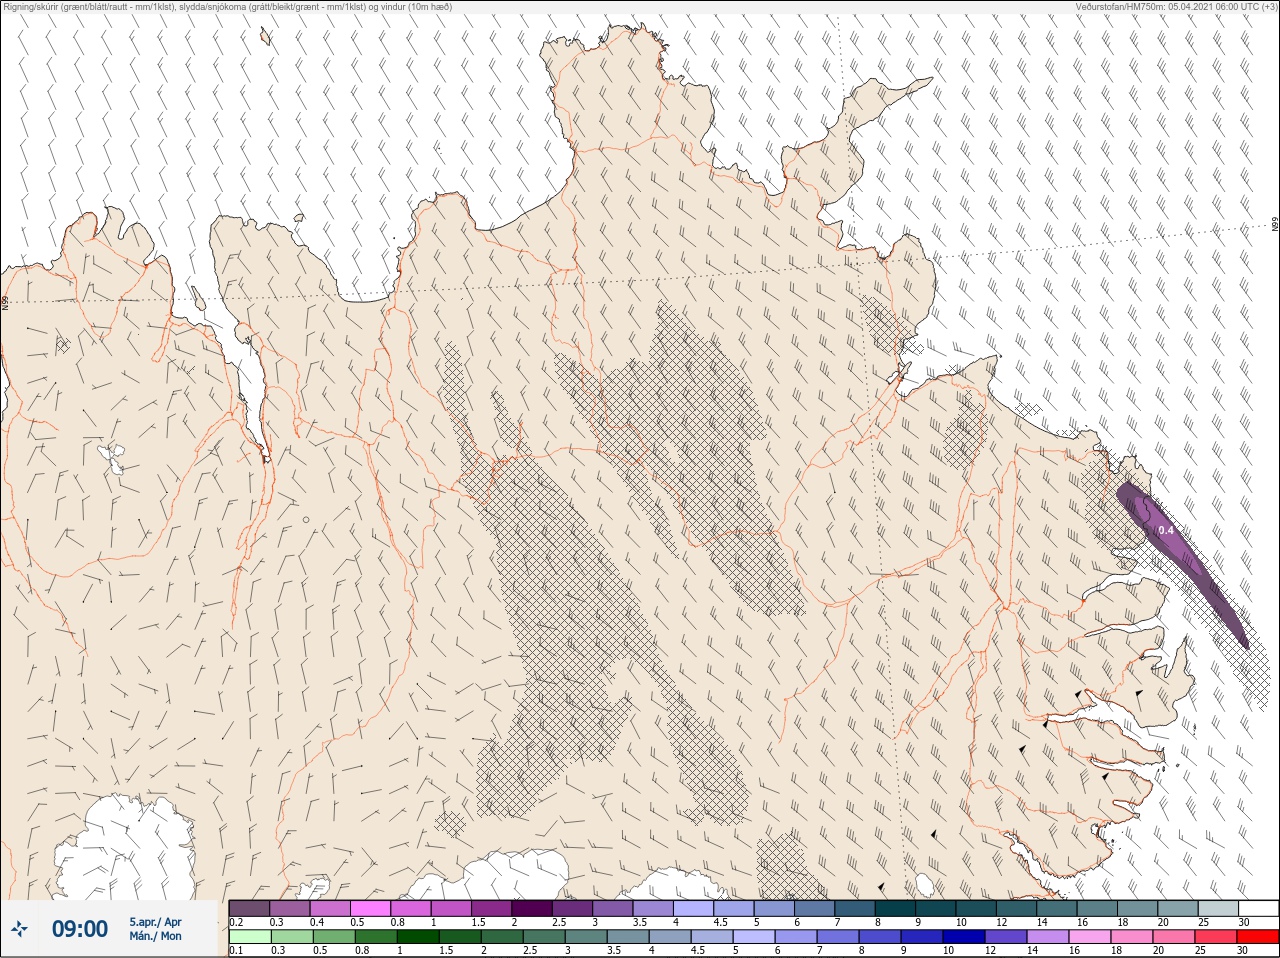The height and width of the screenshot is (958, 1280).
Task: Click the 09:00 forecast time label
Action: point(80,929)
